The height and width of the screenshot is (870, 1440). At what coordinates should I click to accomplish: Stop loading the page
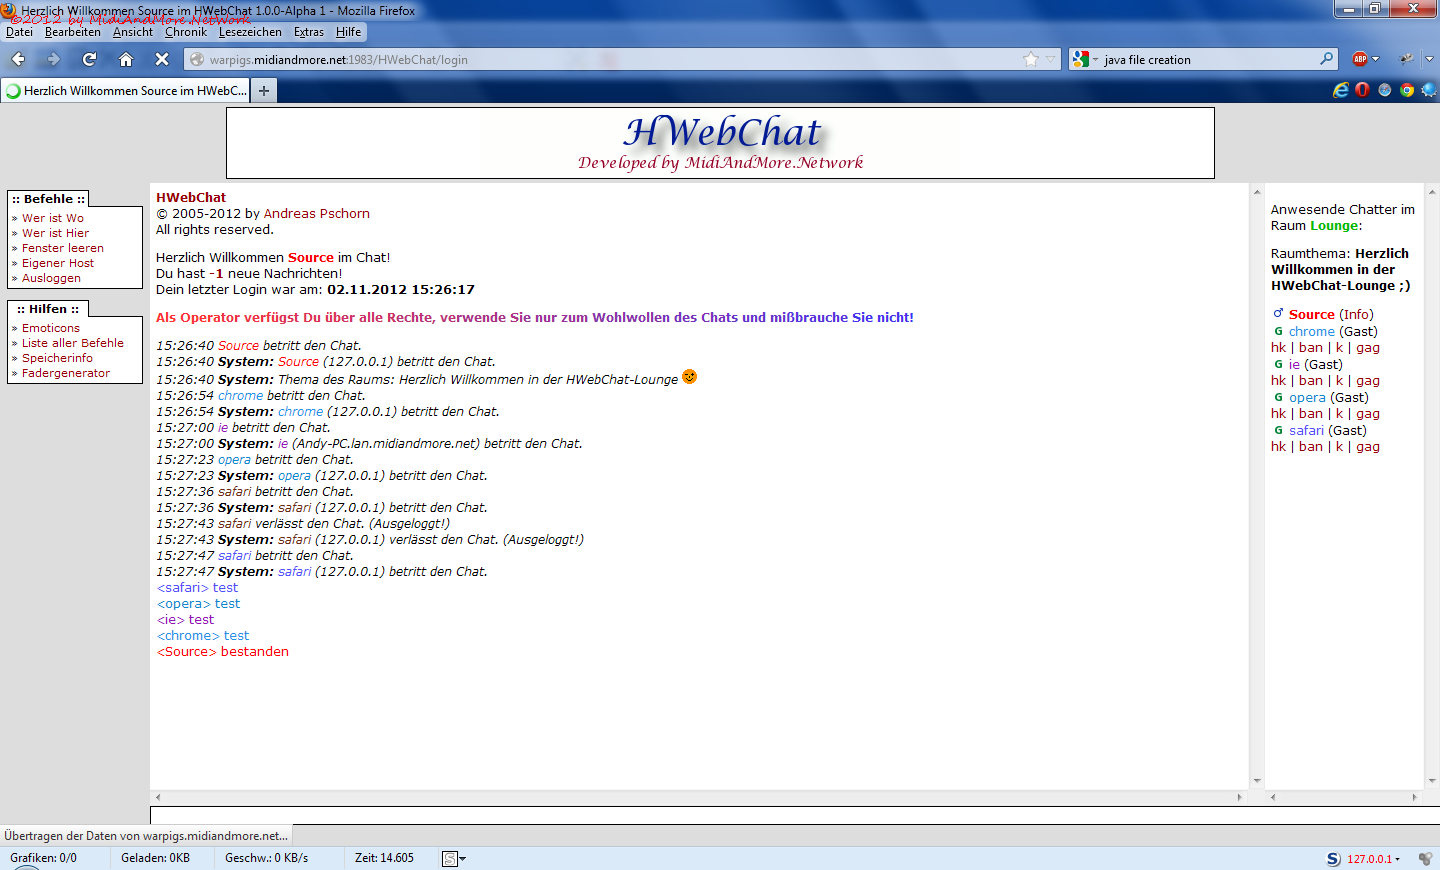click(x=162, y=59)
